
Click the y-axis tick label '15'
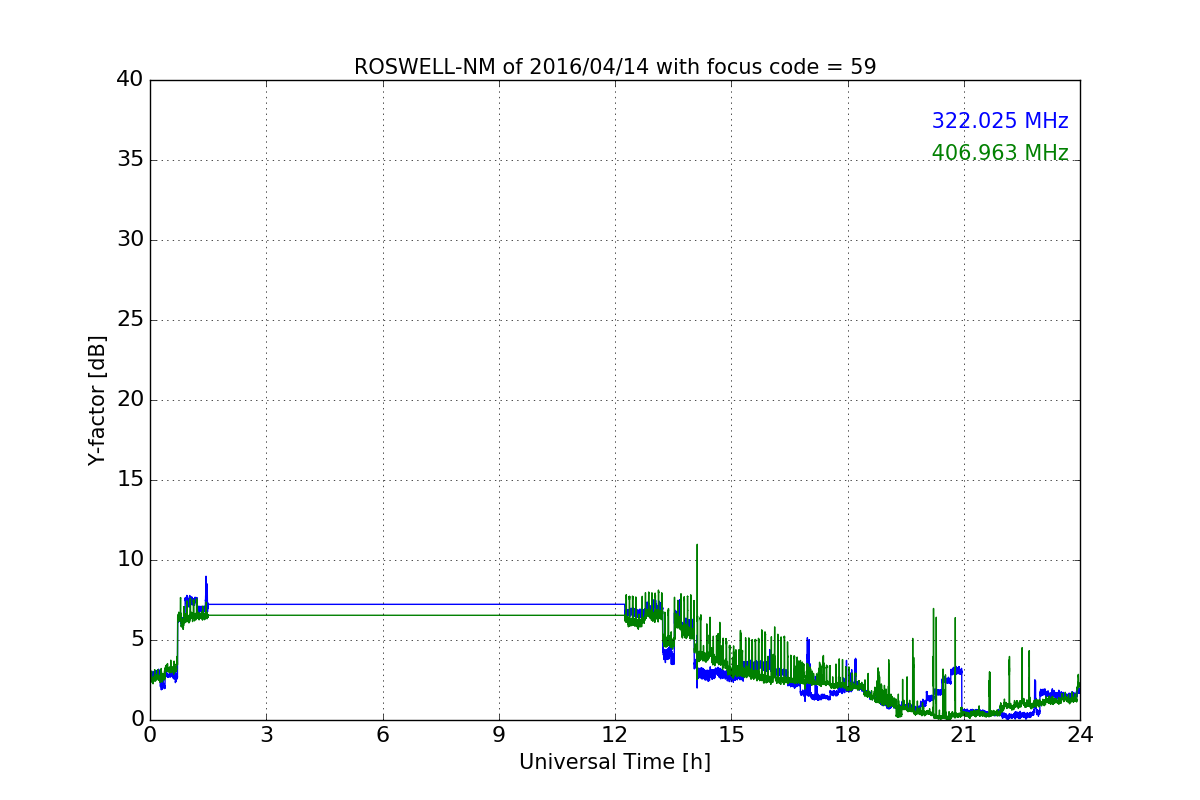coord(130,480)
